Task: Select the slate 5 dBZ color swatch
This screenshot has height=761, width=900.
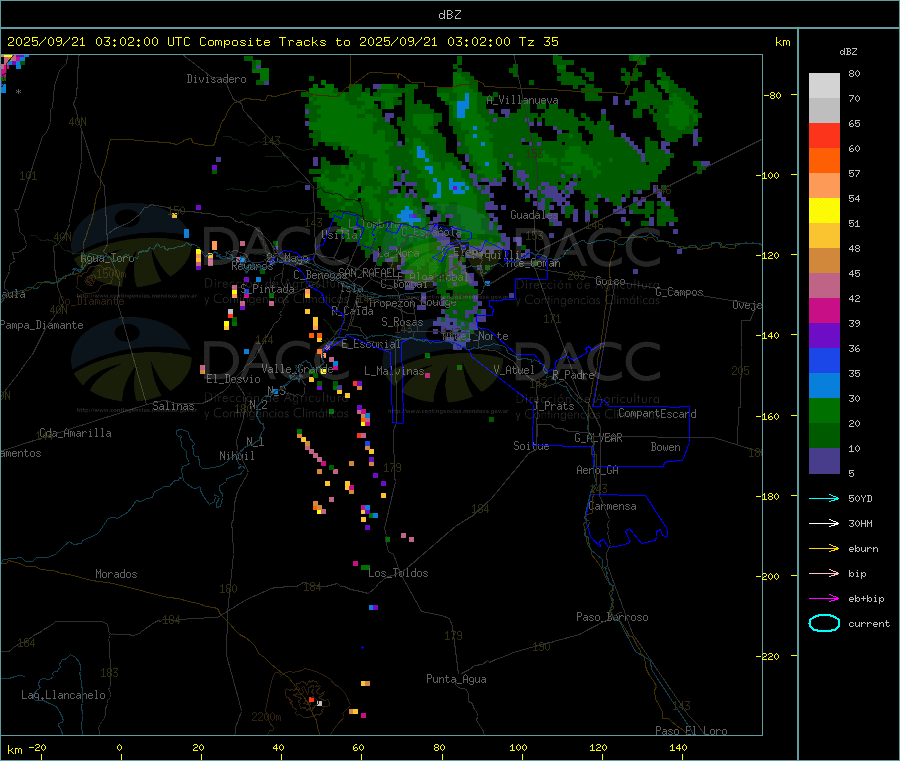Action: [824, 461]
